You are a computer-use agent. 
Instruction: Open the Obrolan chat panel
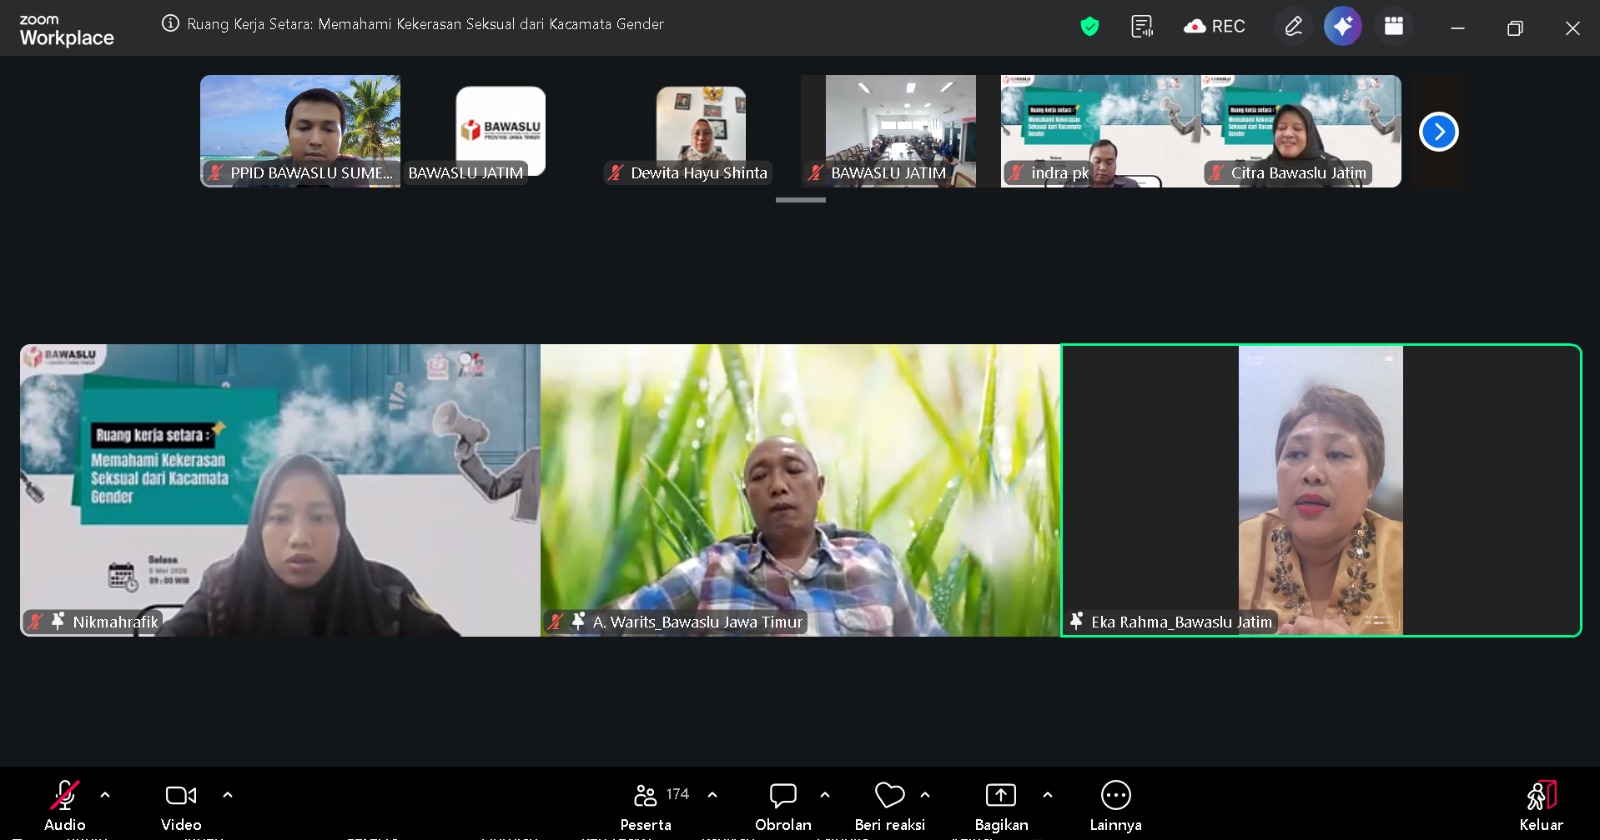pos(783,805)
